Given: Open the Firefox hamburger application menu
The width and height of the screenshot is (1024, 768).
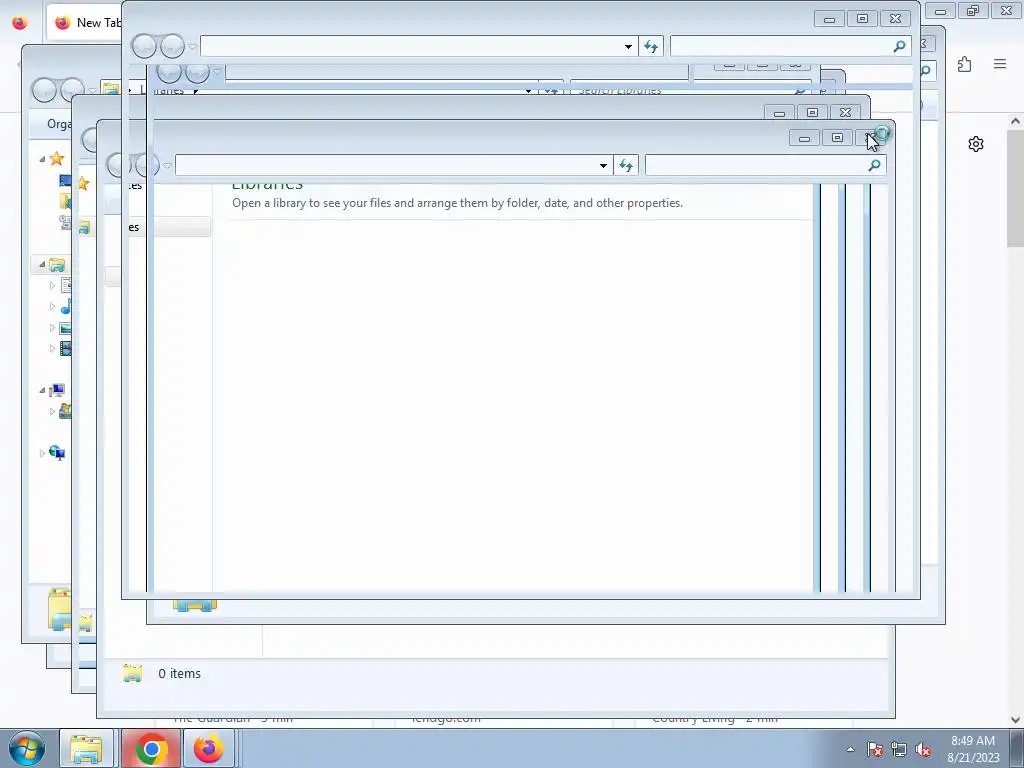Looking at the screenshot, I should click(1000, 64).
